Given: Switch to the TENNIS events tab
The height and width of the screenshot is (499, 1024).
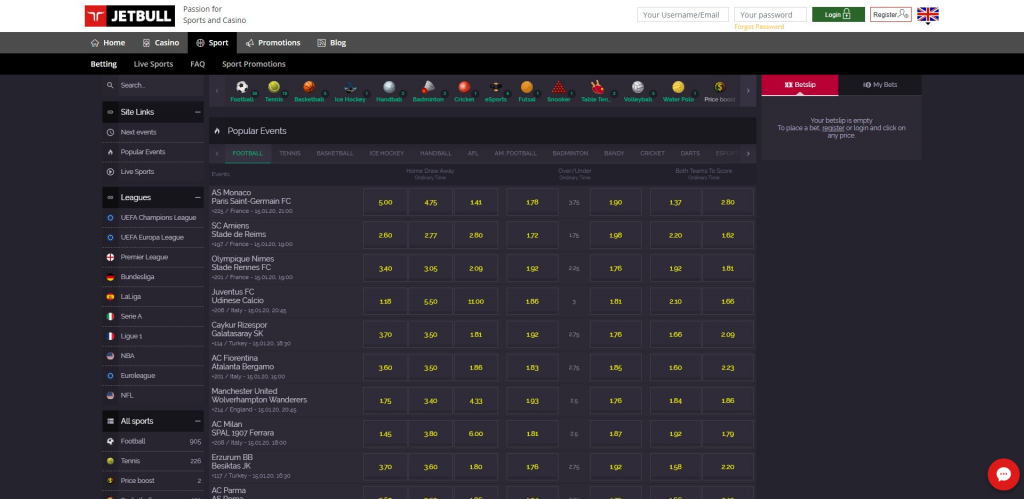Looking at the screenshot, I should [290, 153].
